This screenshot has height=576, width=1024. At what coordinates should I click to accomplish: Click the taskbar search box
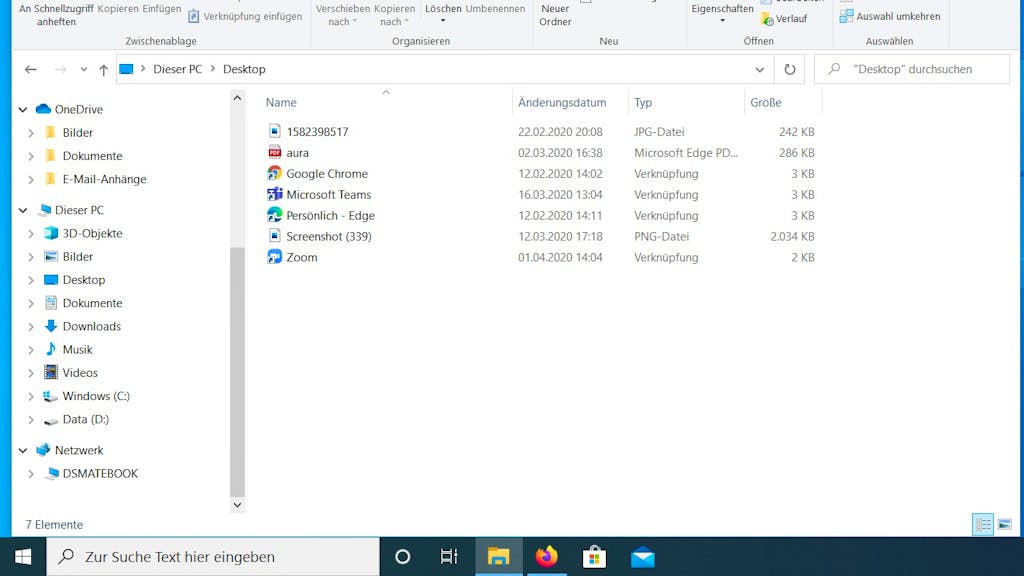click(x=213, y=556)
